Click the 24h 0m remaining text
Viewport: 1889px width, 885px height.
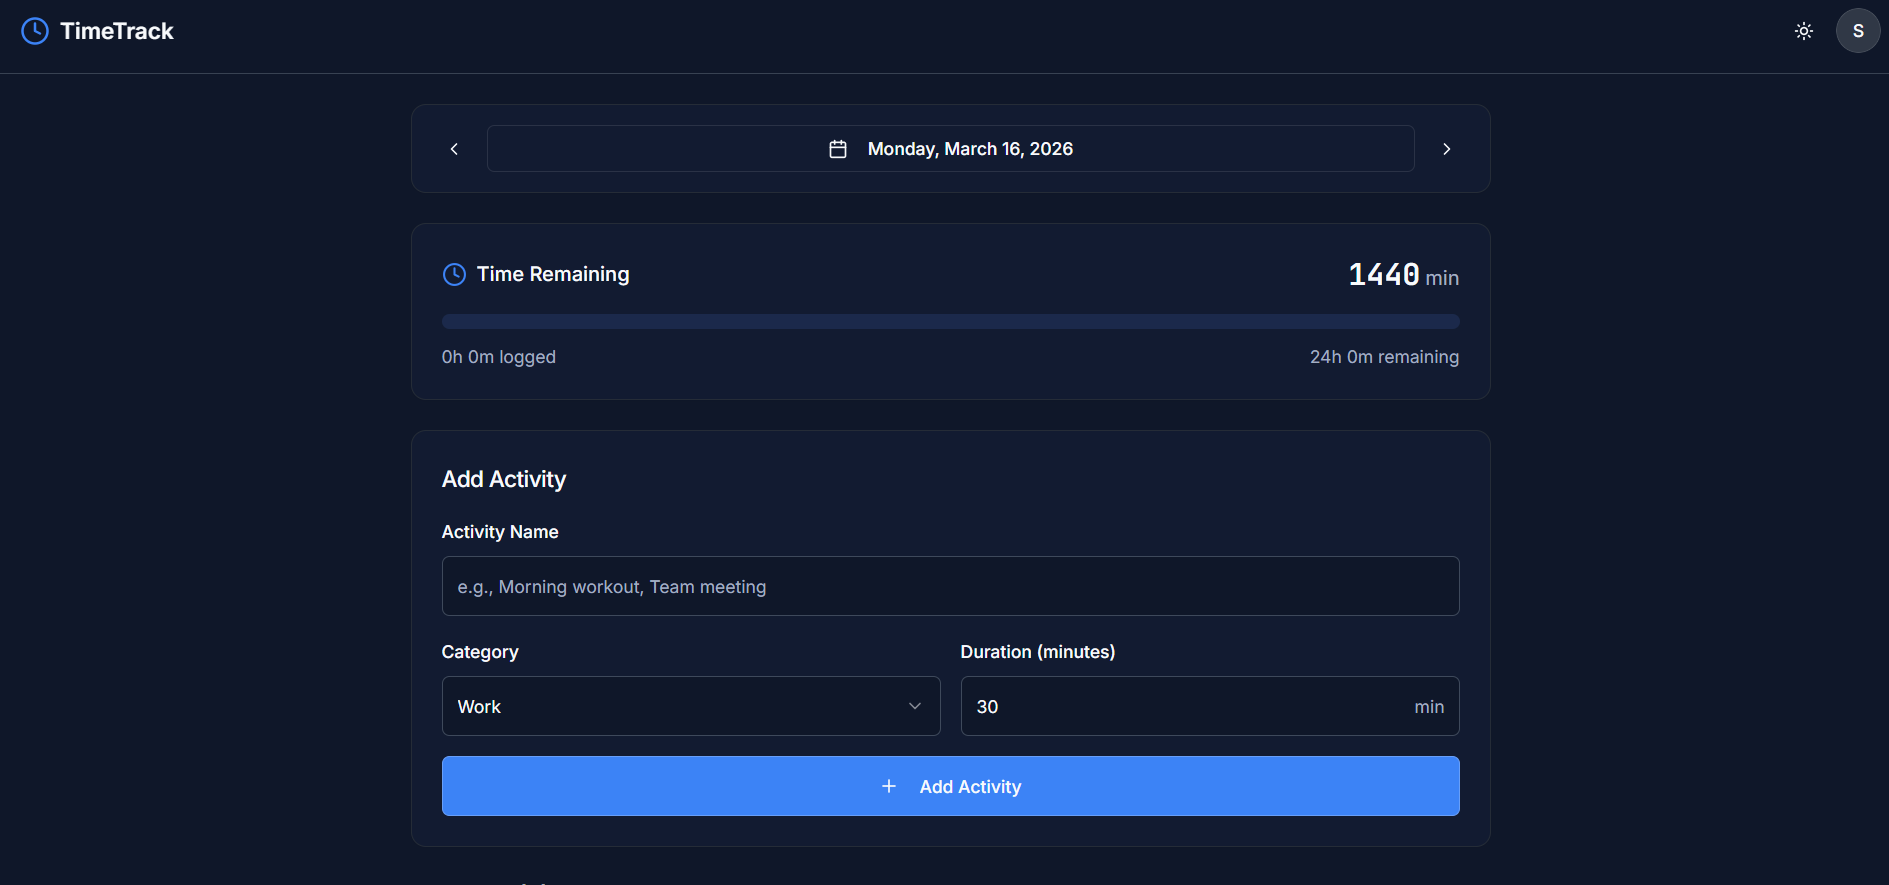1384,357
